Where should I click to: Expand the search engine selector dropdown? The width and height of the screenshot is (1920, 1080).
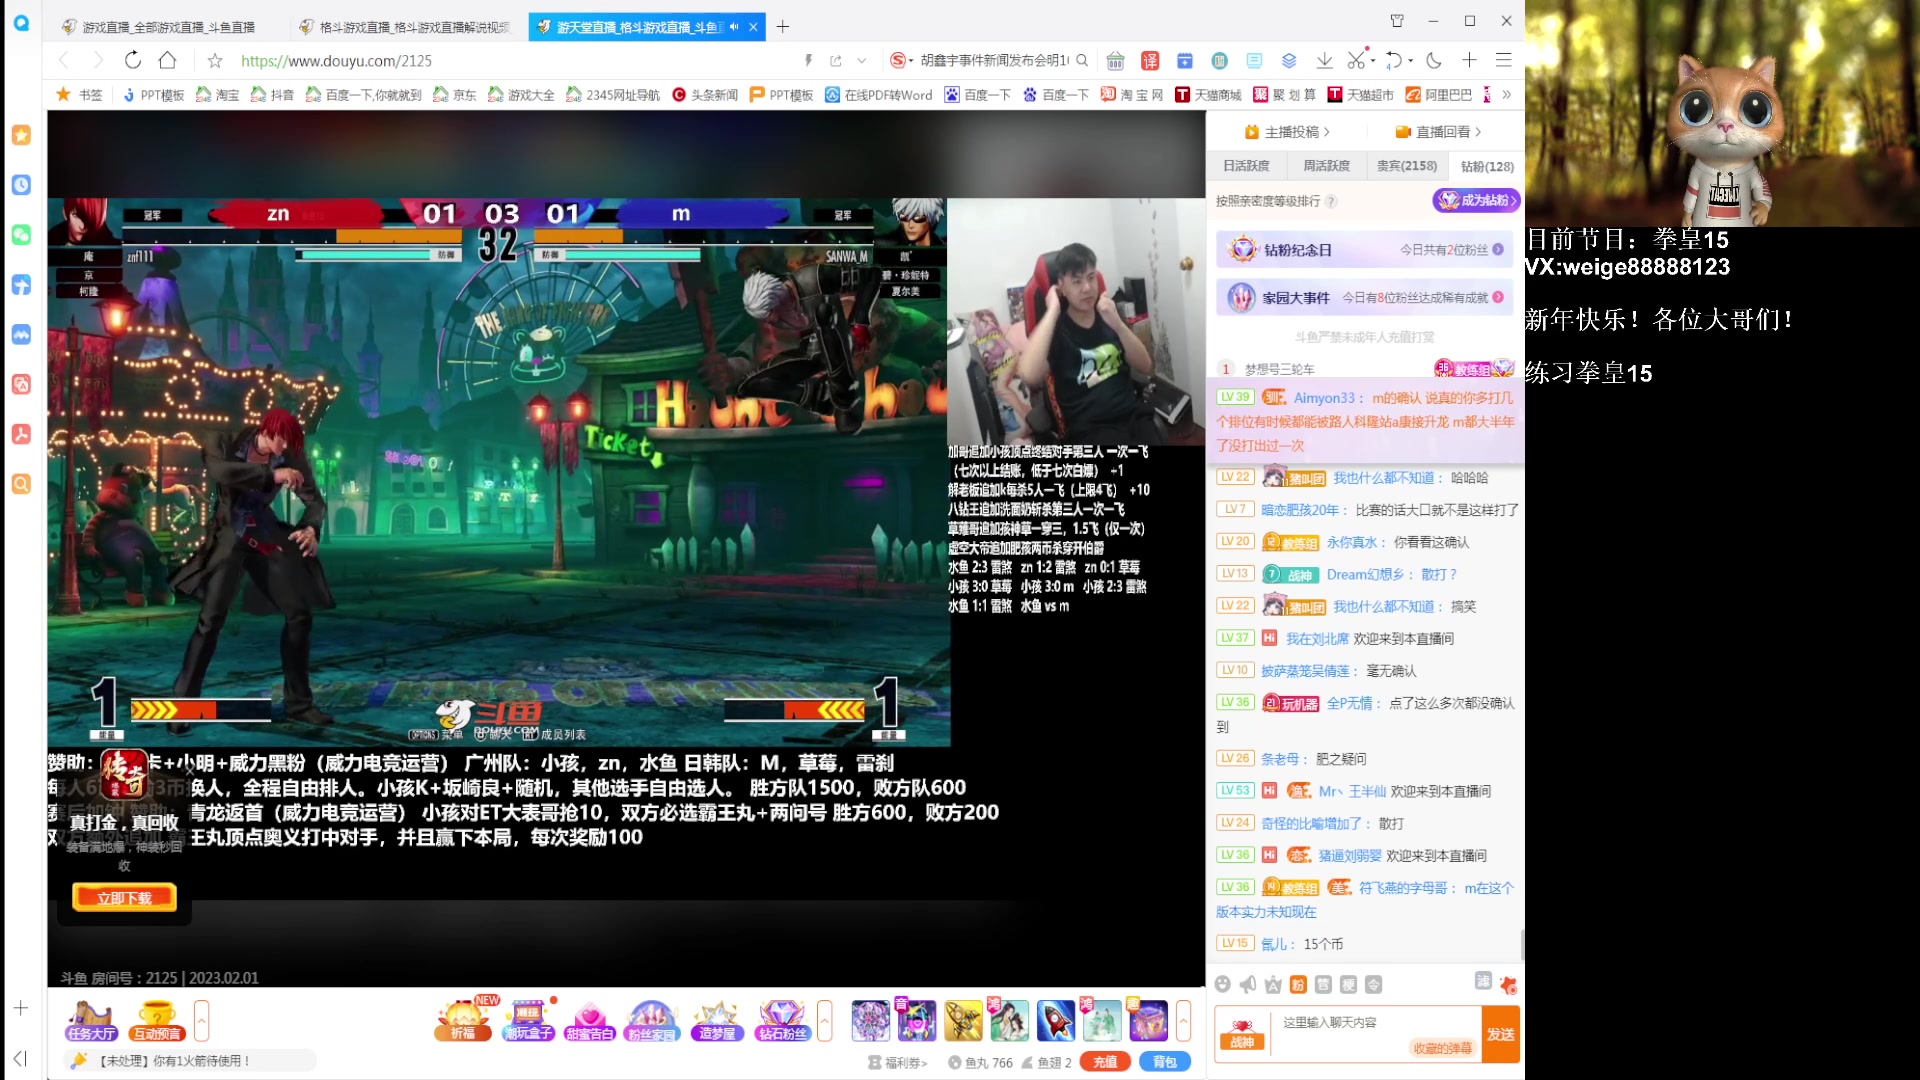pyautogui.click(x=911, y=61)
